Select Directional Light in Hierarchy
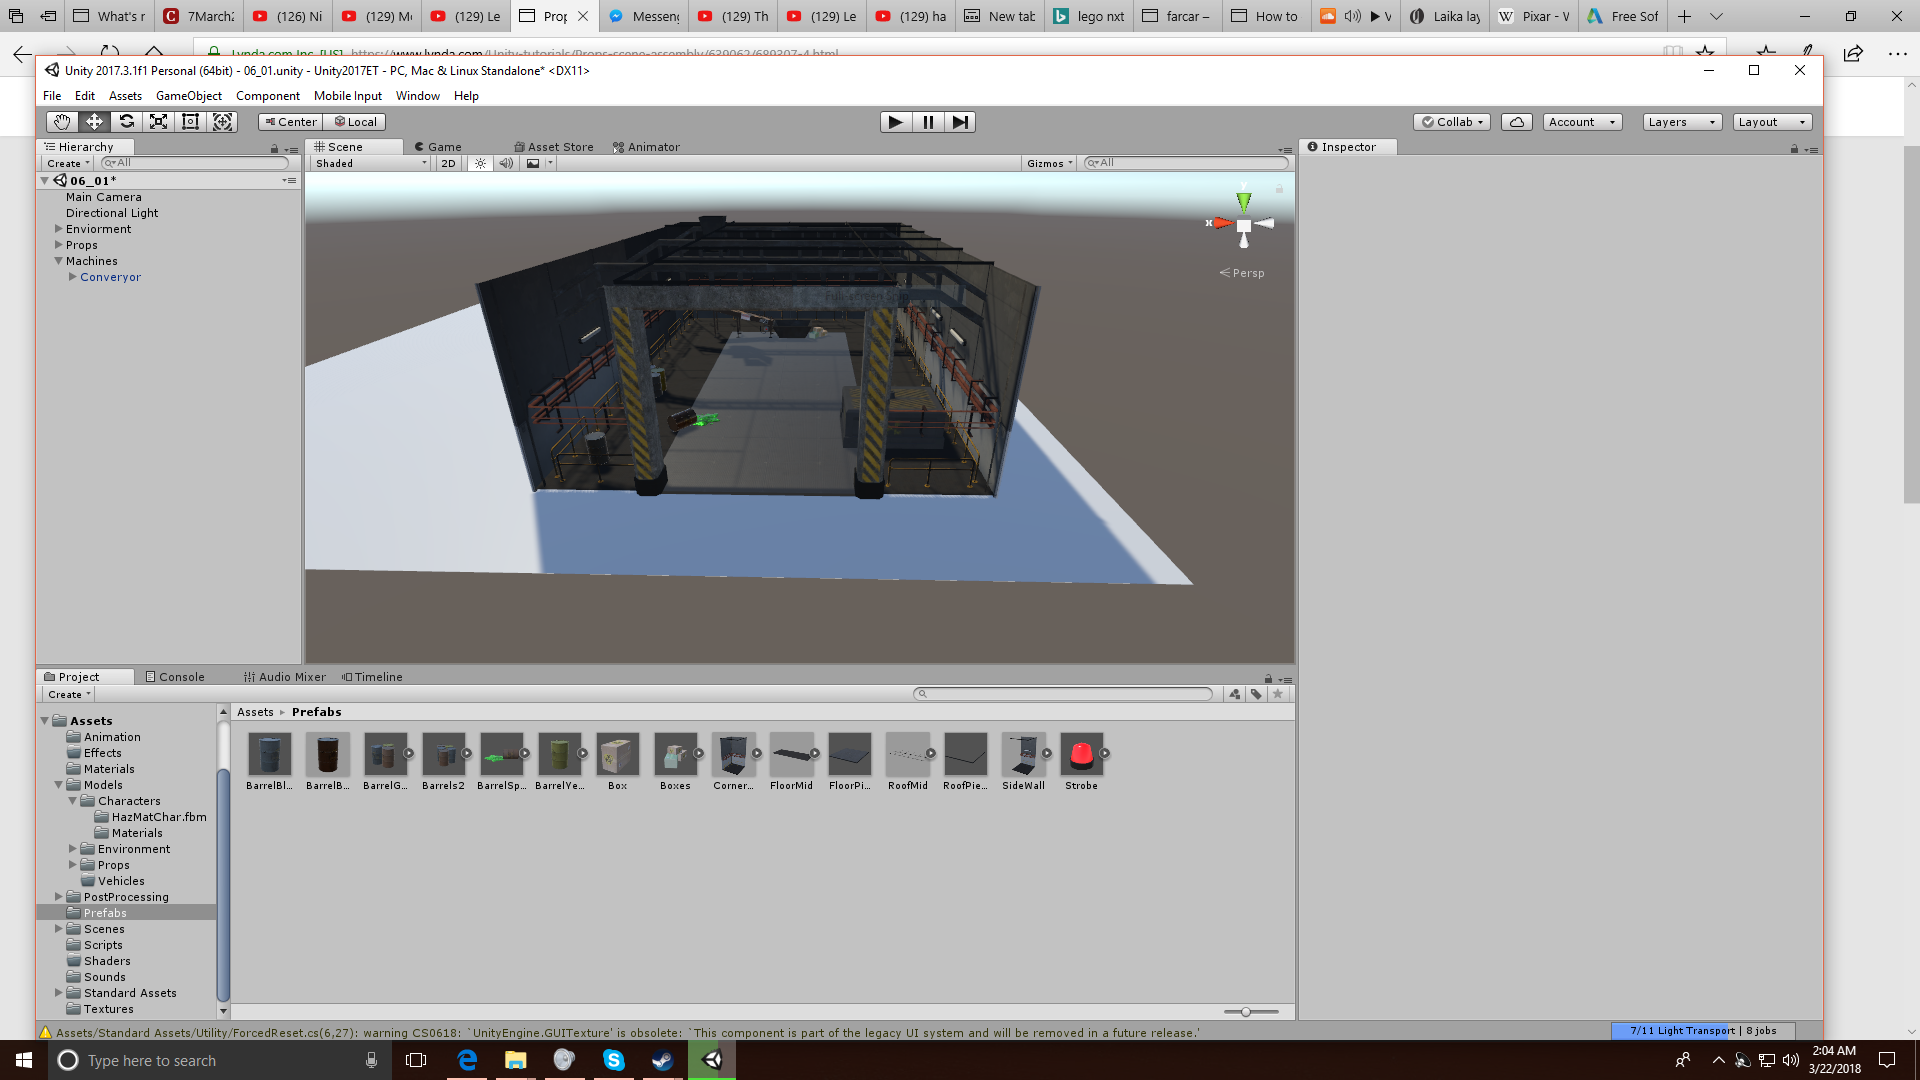Screen dimensions: 1920x1080 click(x=112, y=213)
